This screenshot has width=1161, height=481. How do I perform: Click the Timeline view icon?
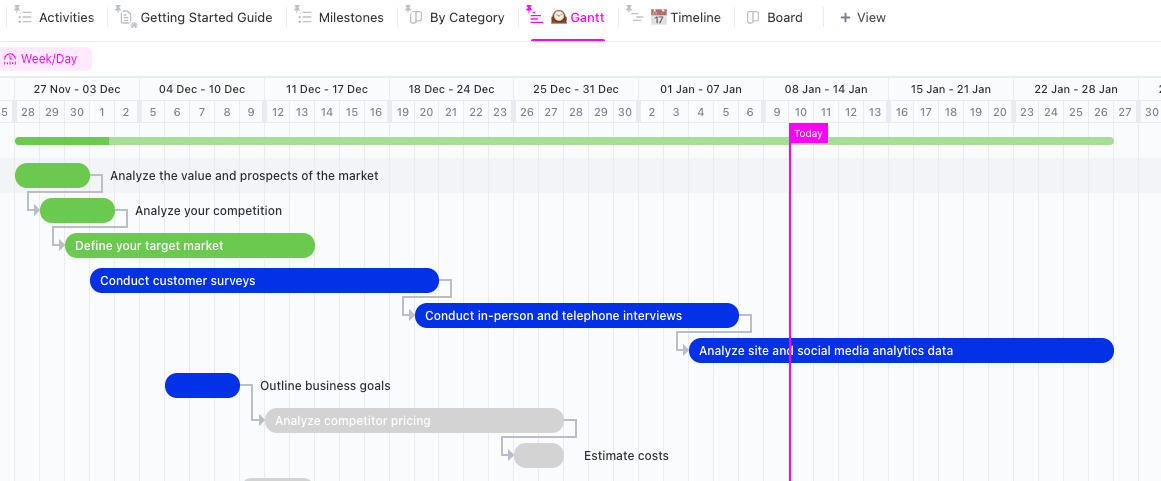636,17
